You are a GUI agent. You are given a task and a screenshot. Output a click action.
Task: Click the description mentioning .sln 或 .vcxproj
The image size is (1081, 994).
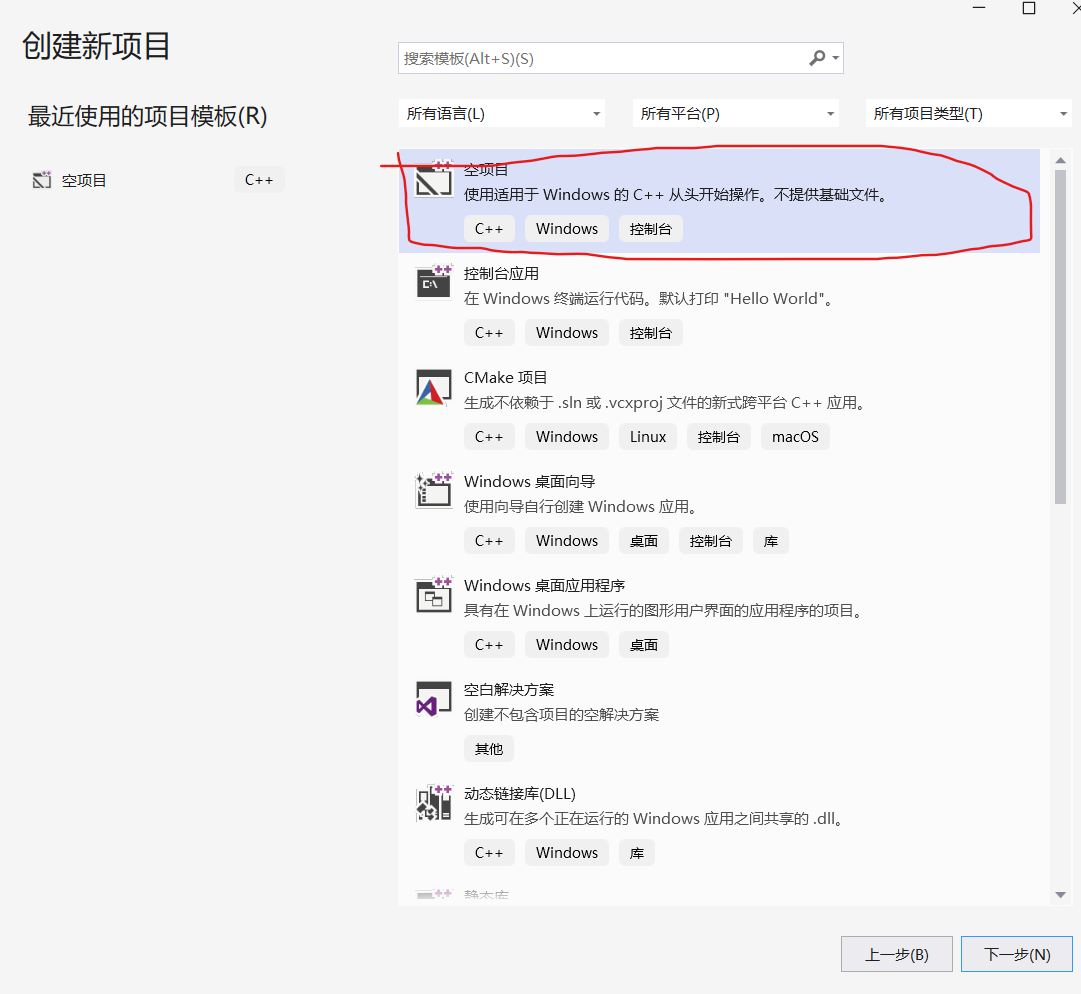click(665, 403)
